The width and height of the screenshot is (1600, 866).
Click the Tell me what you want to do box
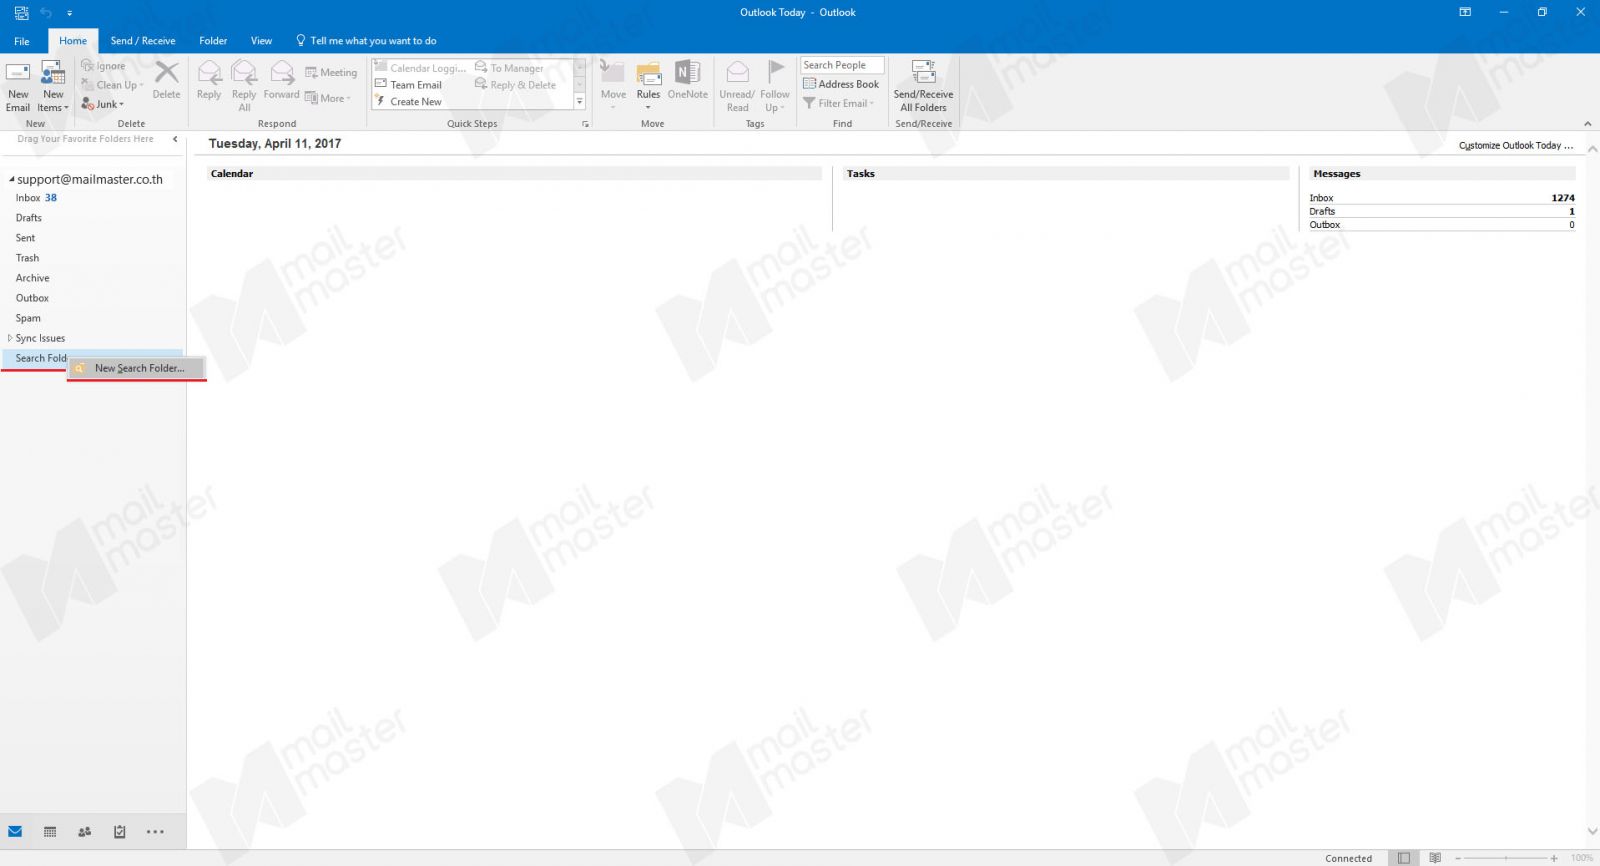[x=366, y=41]
